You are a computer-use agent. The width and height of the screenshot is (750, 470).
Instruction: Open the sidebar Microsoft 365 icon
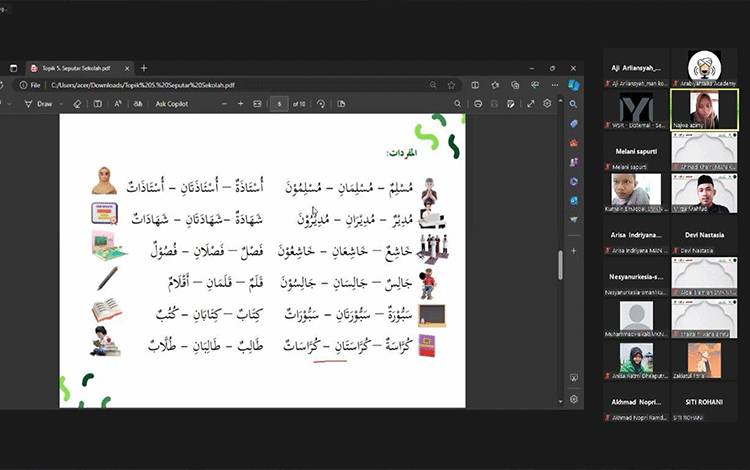(574, 182)
